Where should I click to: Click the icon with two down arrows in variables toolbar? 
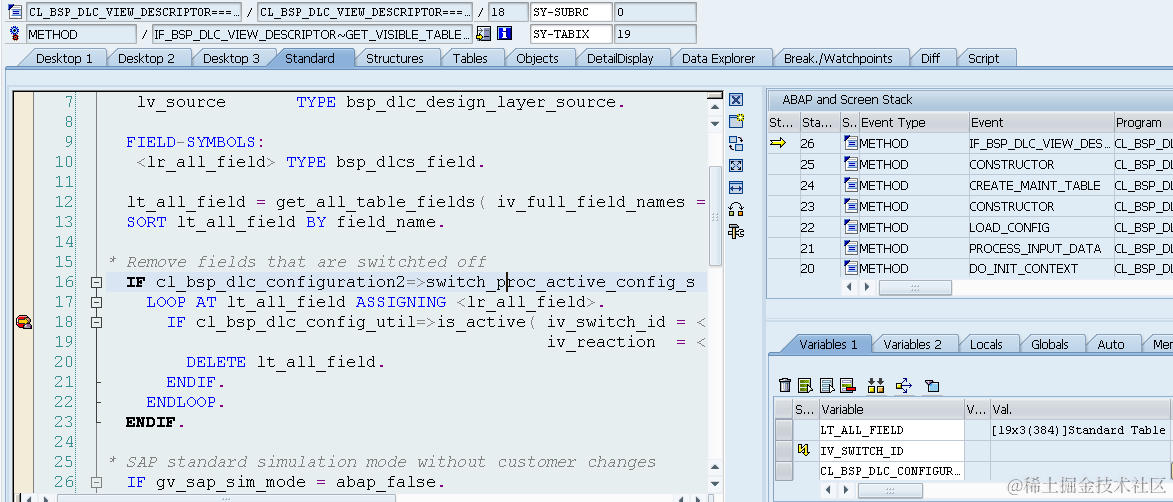(876, 386)
